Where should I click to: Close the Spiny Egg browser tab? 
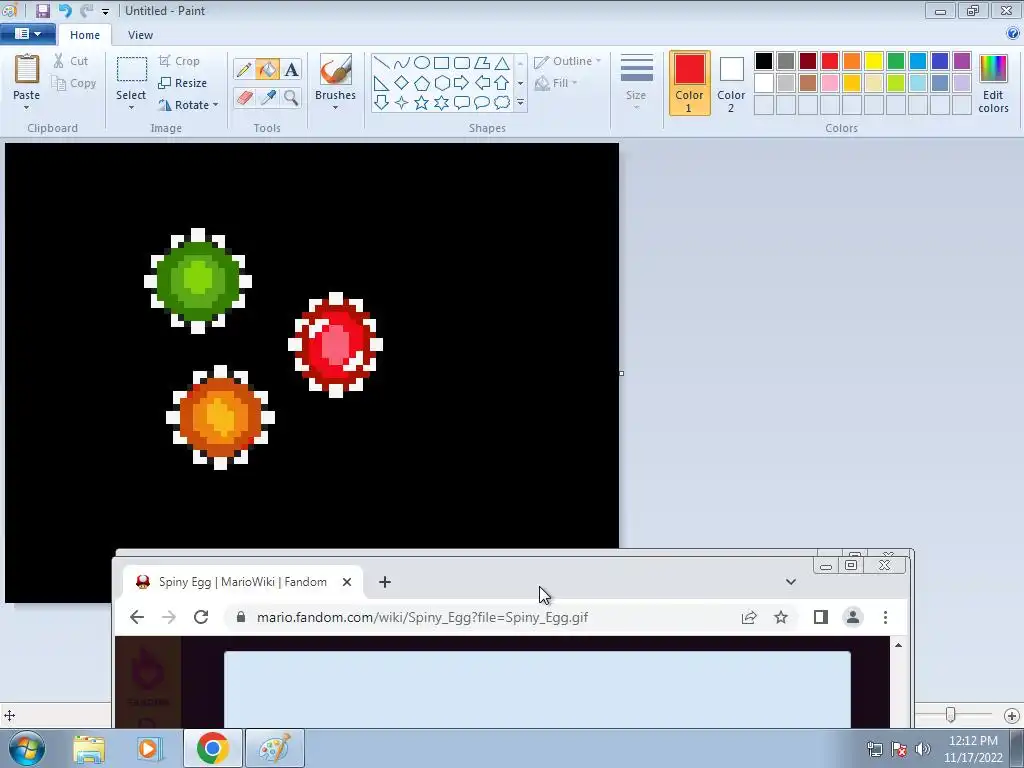pos(347,582)
